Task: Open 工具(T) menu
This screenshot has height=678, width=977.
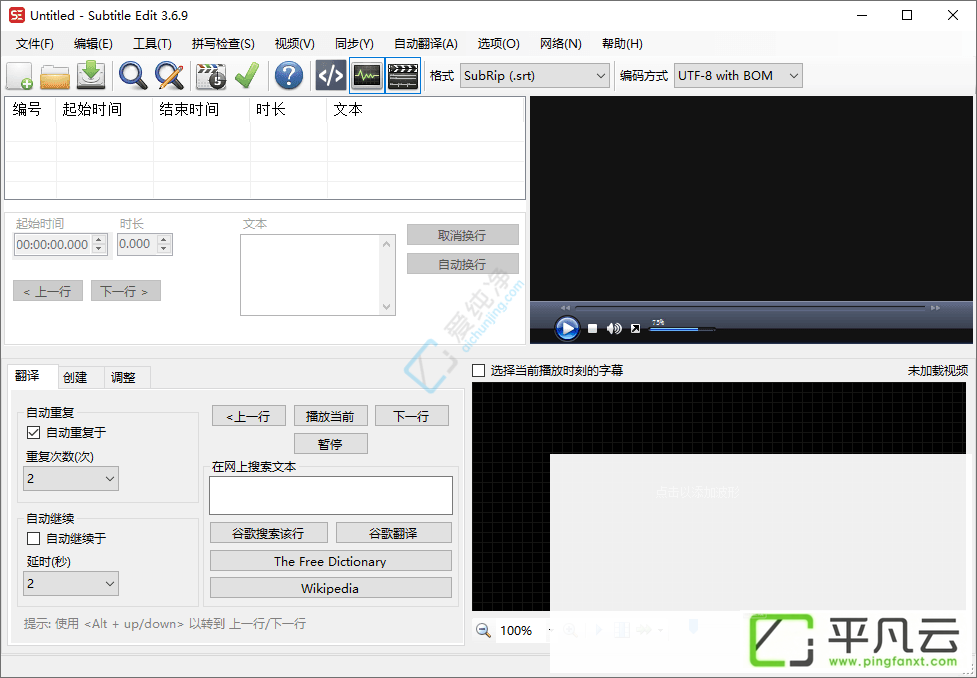Action: [152, 44]
